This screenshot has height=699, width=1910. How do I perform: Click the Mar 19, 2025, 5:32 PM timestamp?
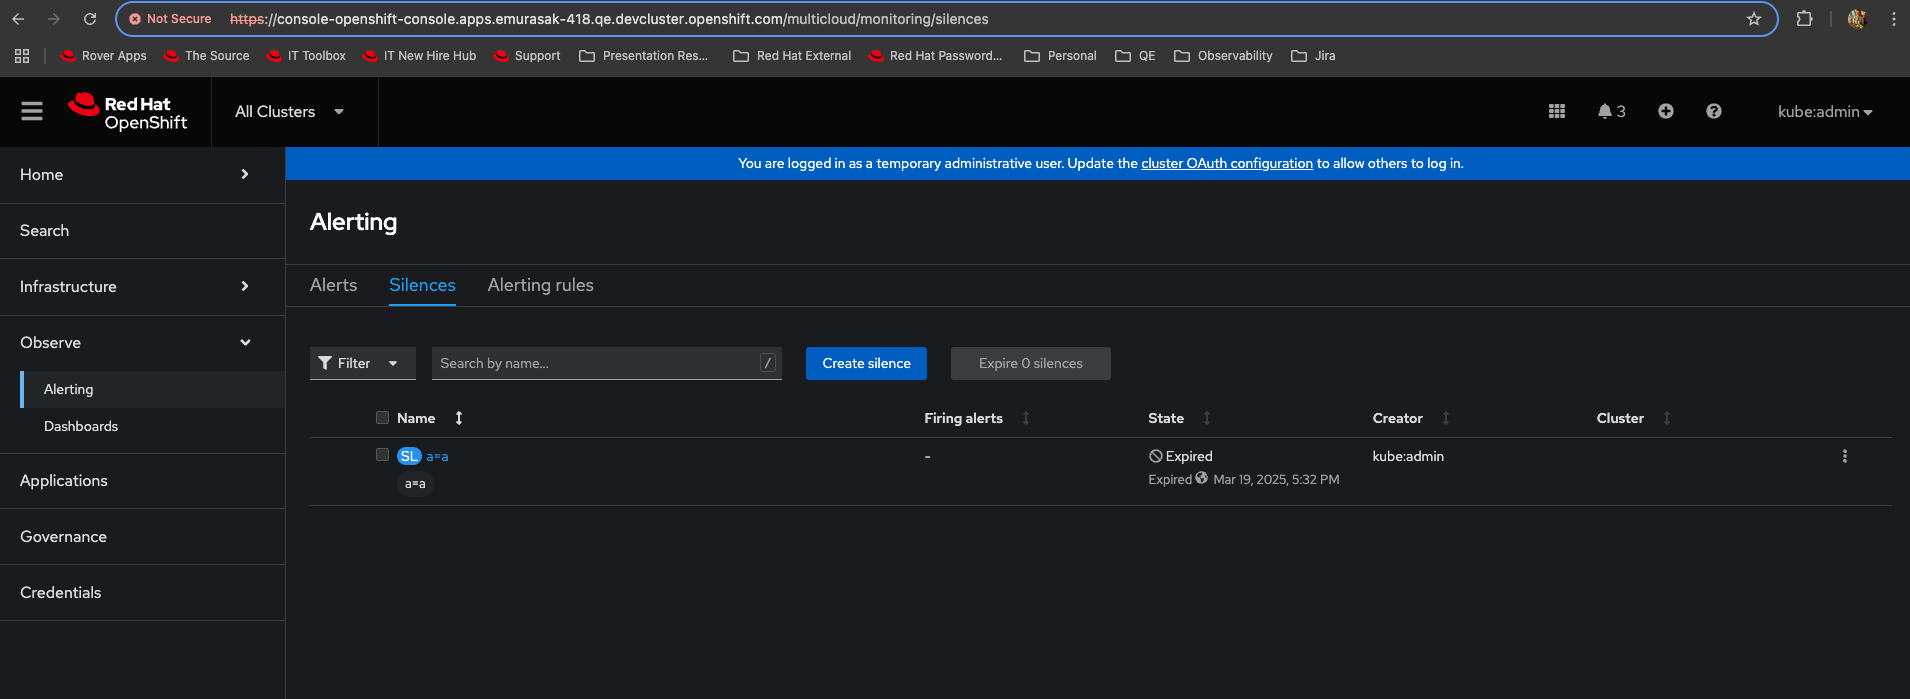pos(1276,480)
